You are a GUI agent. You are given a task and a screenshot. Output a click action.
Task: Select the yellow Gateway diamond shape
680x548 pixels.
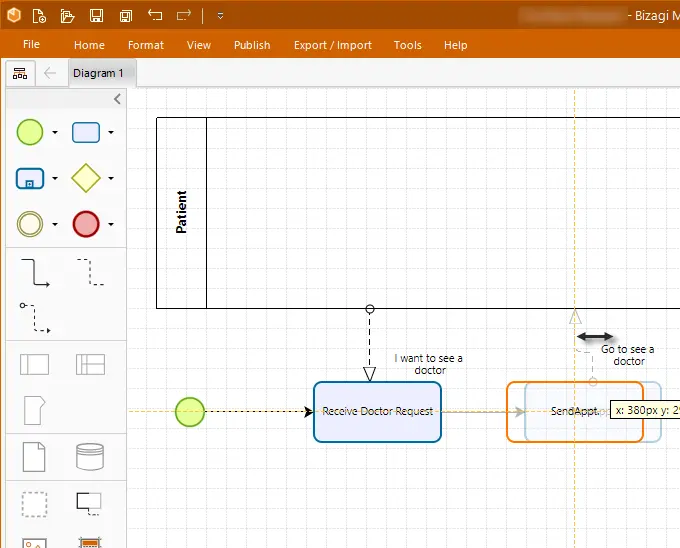86,178
